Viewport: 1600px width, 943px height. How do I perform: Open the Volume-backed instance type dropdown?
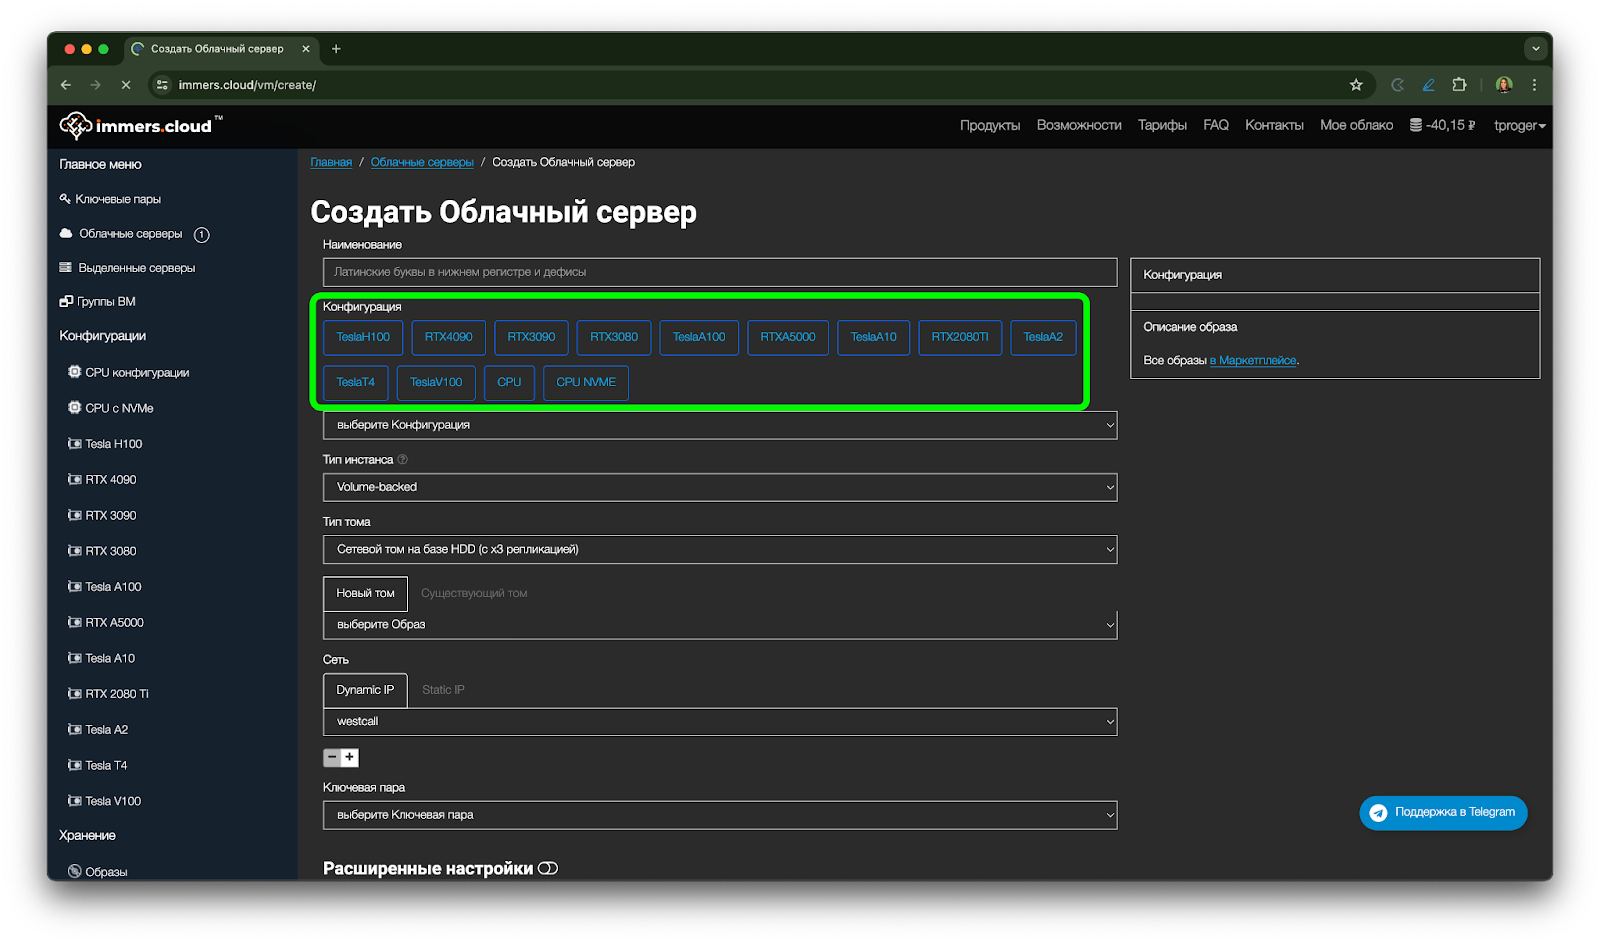tap(720, 487)
